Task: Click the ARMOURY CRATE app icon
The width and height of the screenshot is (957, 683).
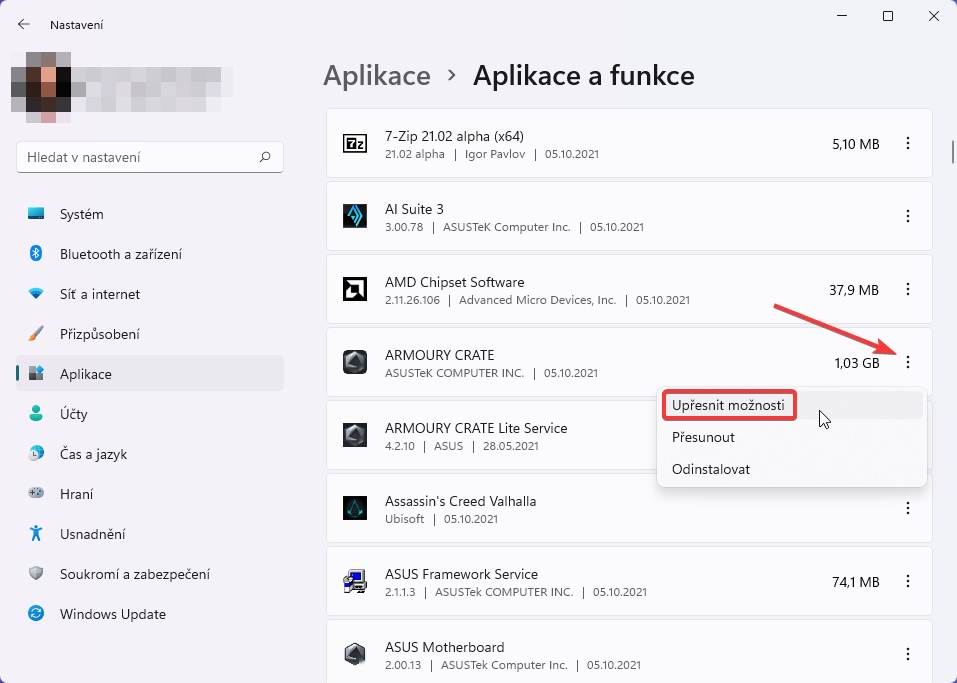Action: tap(355, 362)
